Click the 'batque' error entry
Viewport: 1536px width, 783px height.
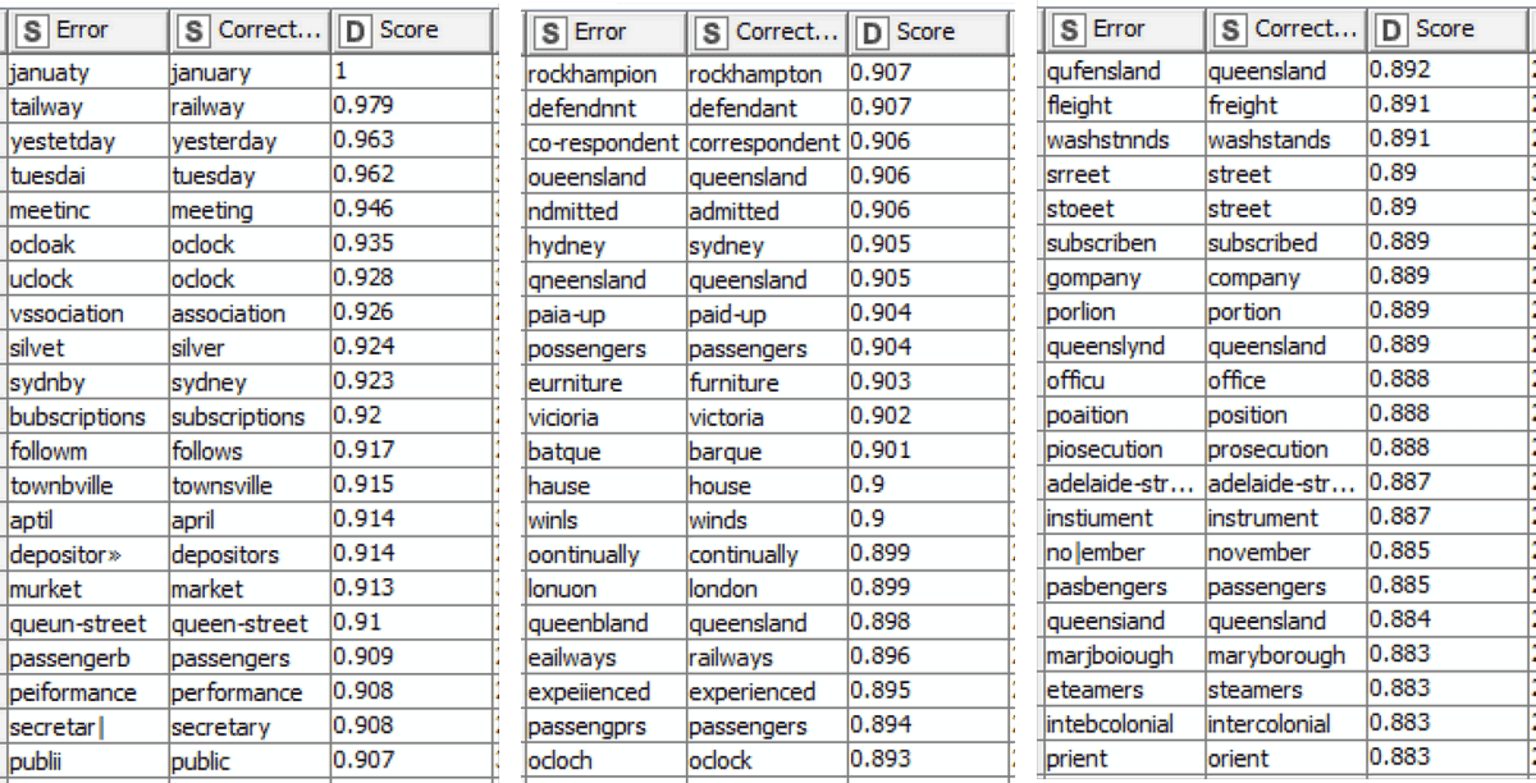[x=605, y=452]
